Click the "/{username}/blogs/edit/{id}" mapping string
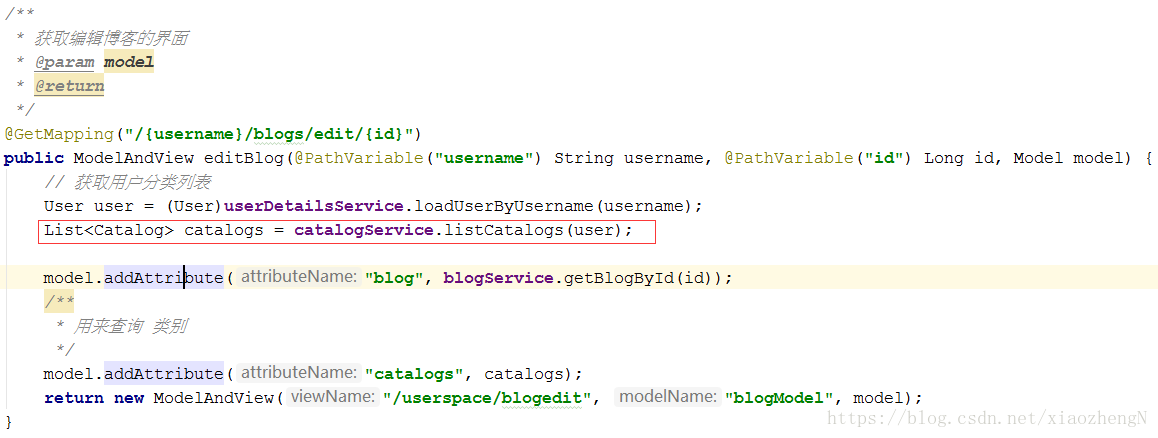Viewport: 1158px width, 438px height. (269, 134)
